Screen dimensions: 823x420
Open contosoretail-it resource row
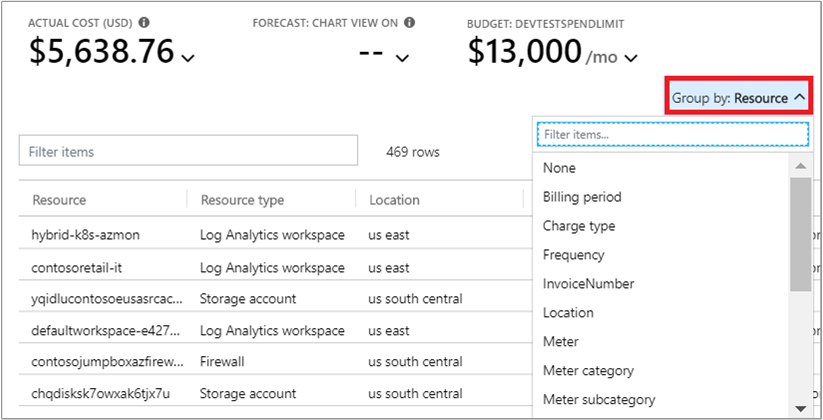pyautogui.click(x=76, y=268)
